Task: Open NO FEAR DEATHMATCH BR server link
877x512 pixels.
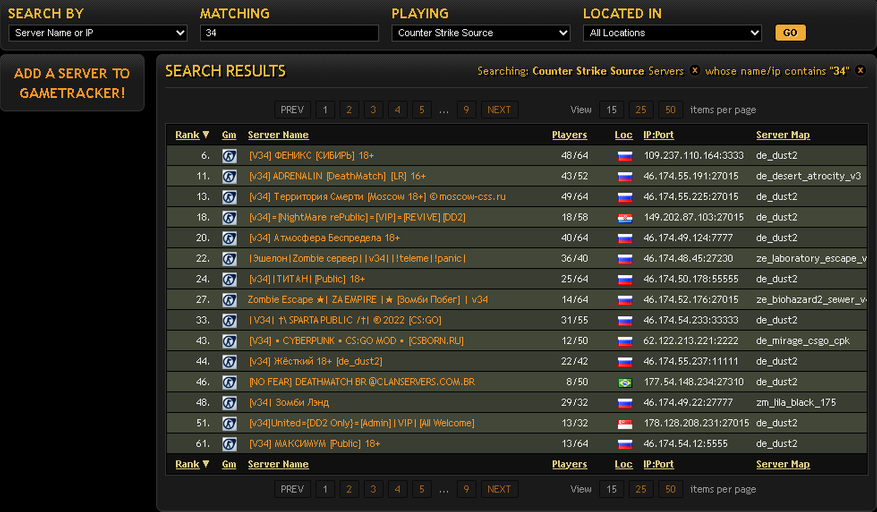Action: coord(362,382)
